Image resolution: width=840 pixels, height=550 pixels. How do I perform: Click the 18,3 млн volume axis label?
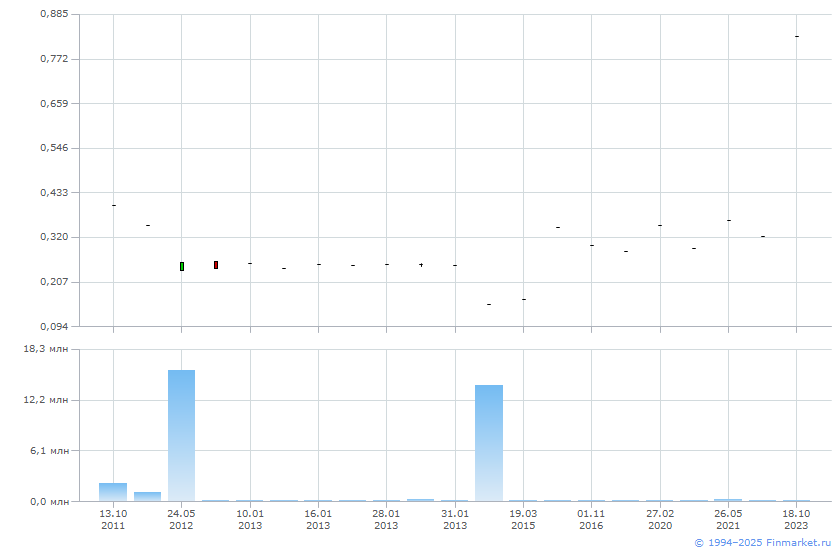(46, 349)
